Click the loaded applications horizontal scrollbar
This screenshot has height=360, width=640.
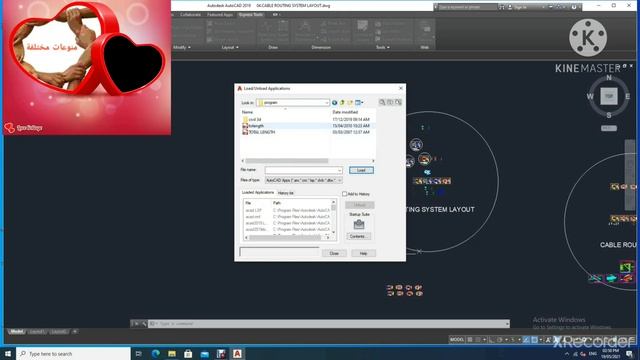click(287, 238)
